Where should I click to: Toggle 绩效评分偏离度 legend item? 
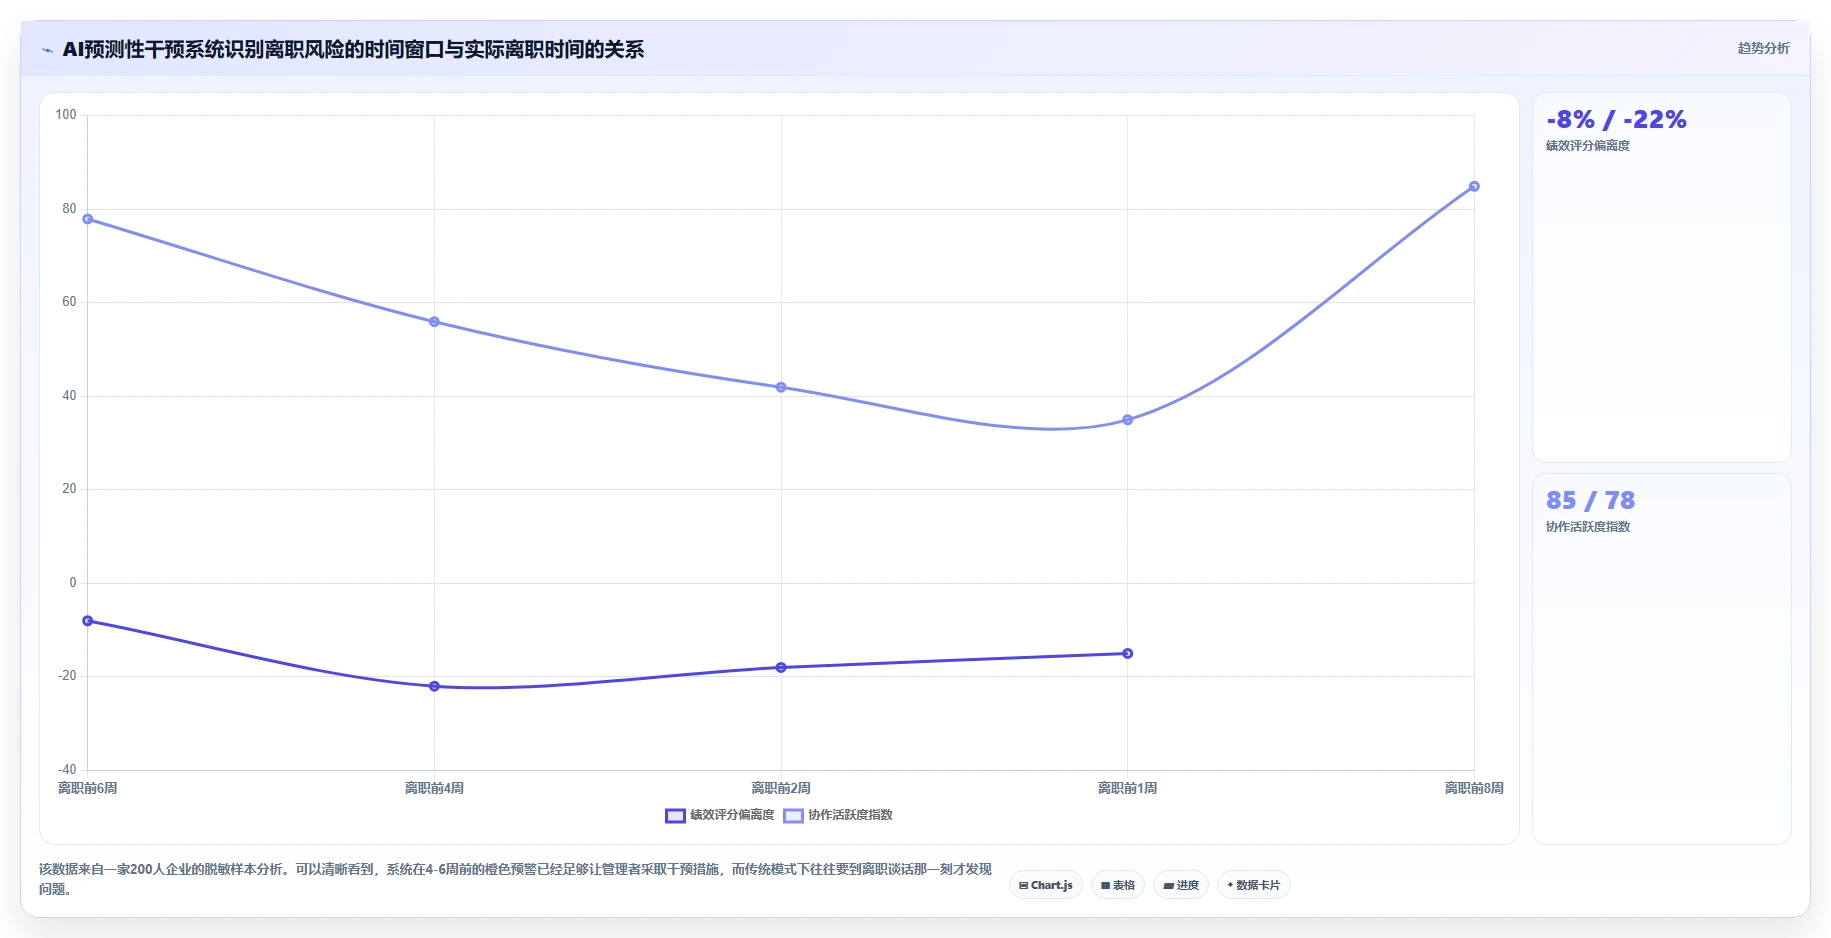coord(719,815)
